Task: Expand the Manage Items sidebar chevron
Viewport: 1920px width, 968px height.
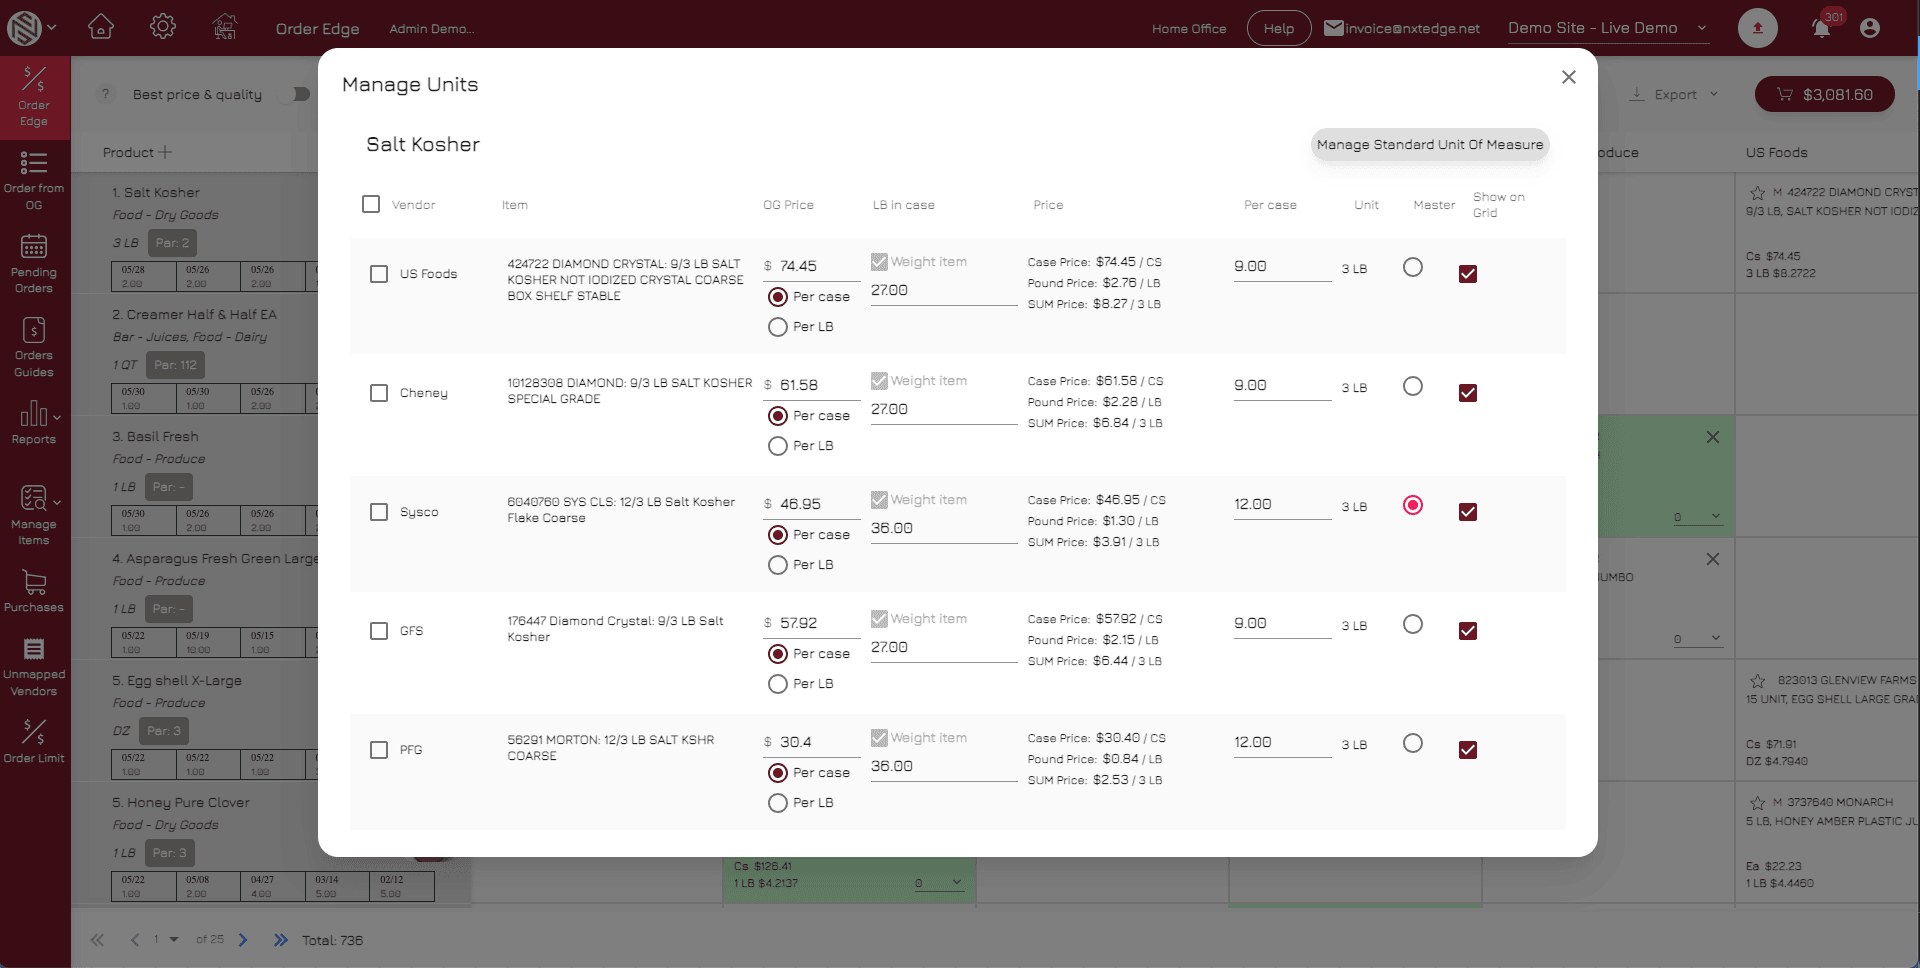Action: click(x=57, y=502)
